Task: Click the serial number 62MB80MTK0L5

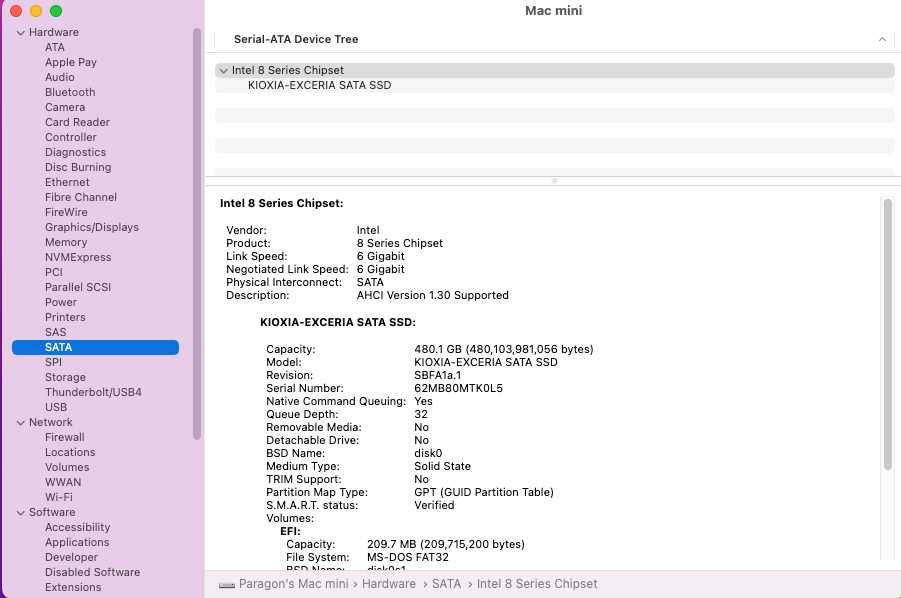Action: coord(459,388)
